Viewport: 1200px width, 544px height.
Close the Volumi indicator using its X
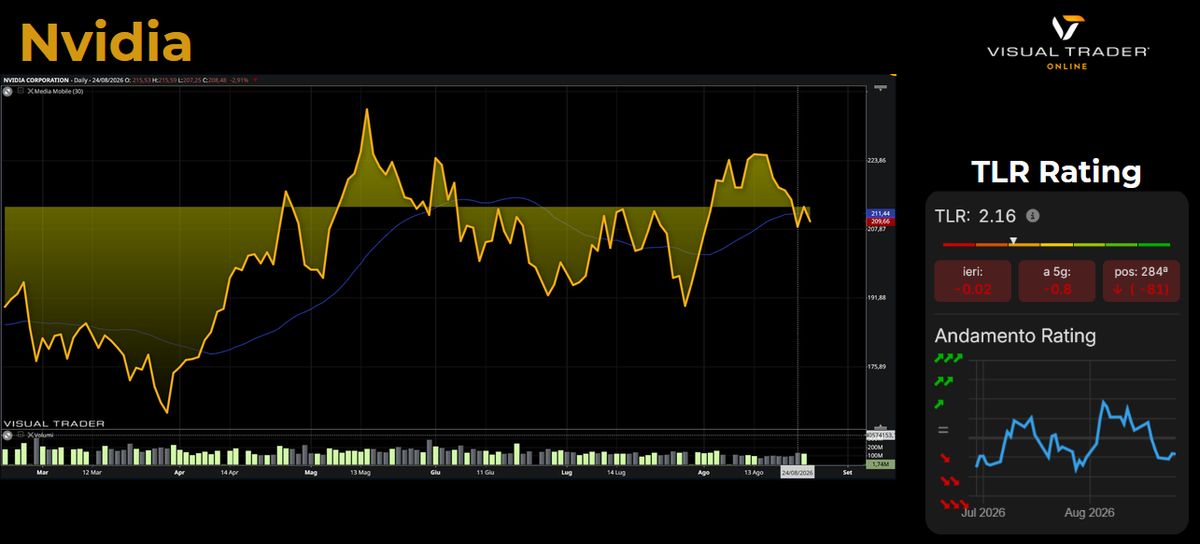30,435
